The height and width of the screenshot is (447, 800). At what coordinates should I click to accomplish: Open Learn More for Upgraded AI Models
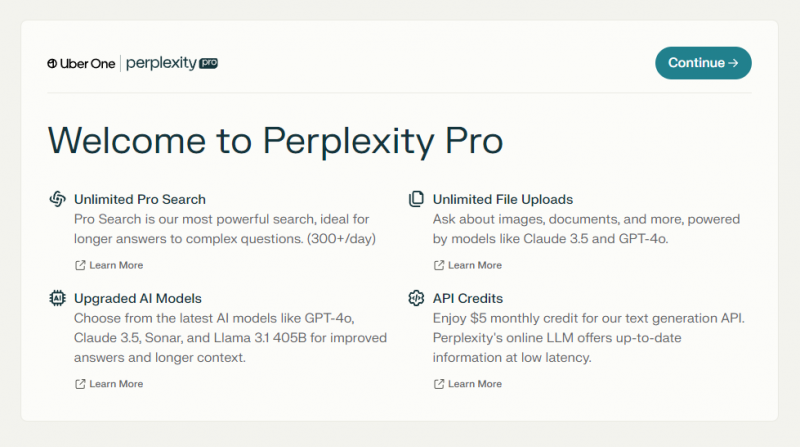tap(116, 384)
